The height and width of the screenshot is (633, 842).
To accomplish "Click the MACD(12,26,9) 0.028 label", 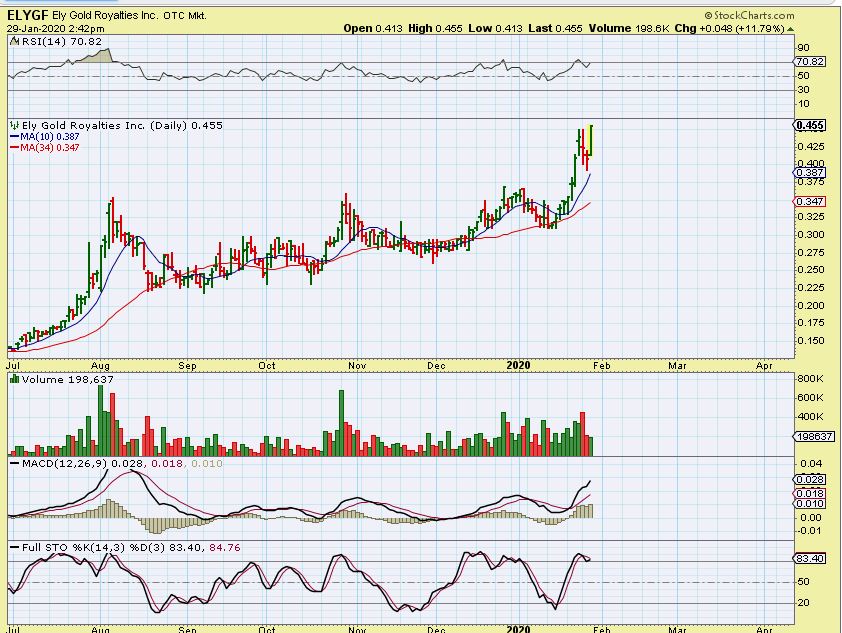I will pyautogui.click(x=83, y=463).
